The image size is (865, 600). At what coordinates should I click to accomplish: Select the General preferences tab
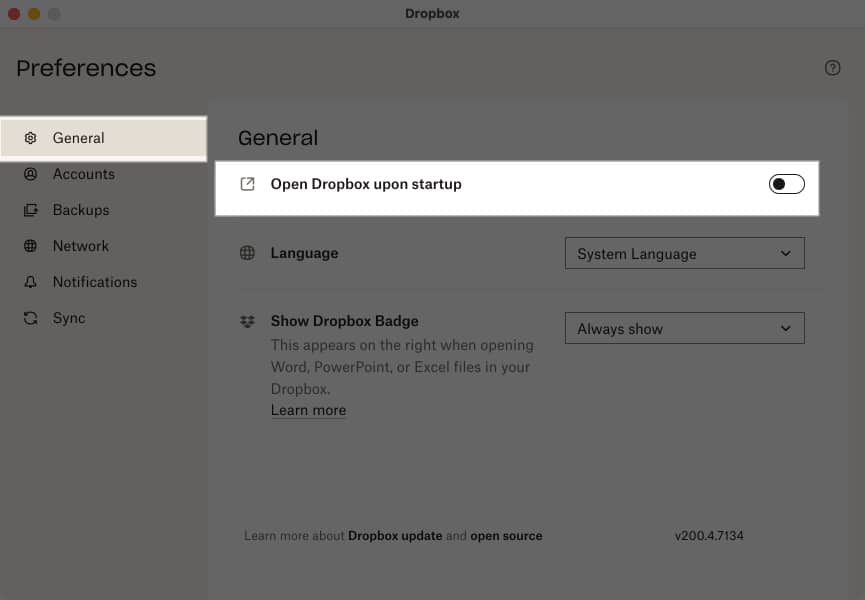coord(104,138)
